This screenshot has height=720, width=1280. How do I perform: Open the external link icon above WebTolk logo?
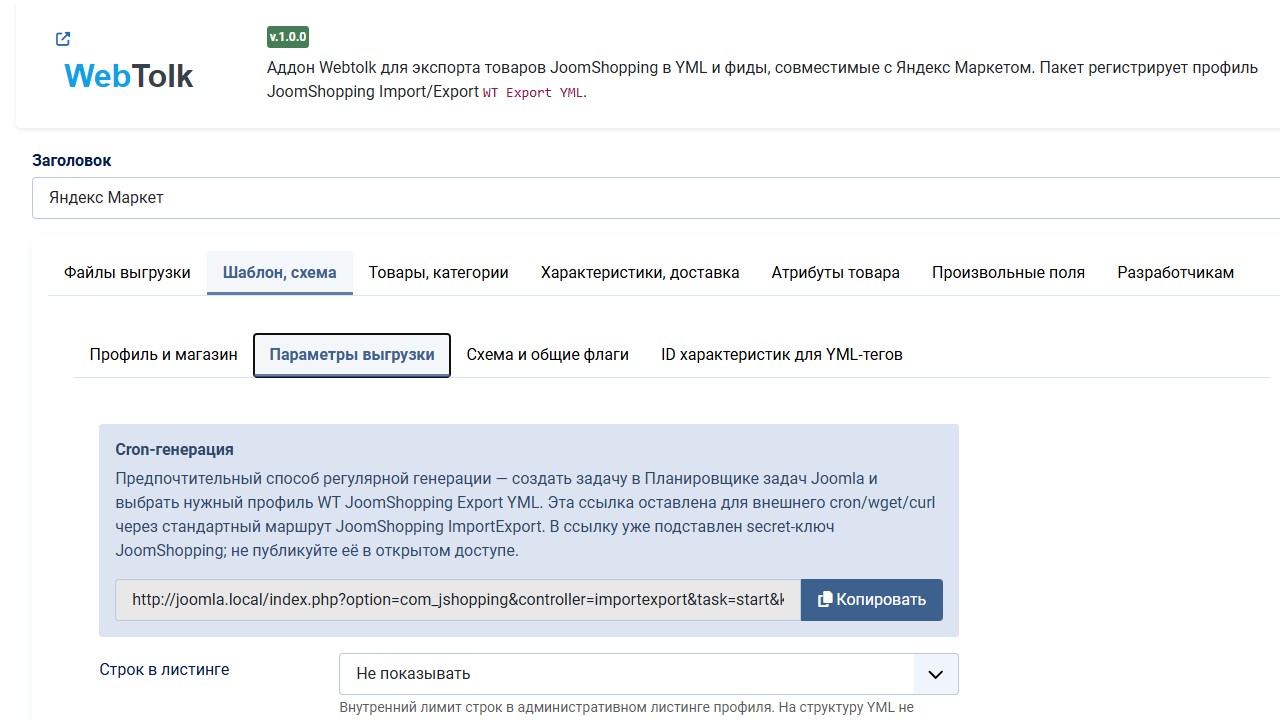pyautogui.click(x=63, y=39)
